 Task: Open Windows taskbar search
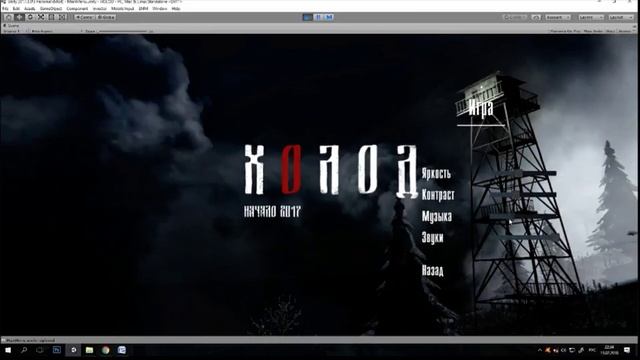[x=24, y=350]
